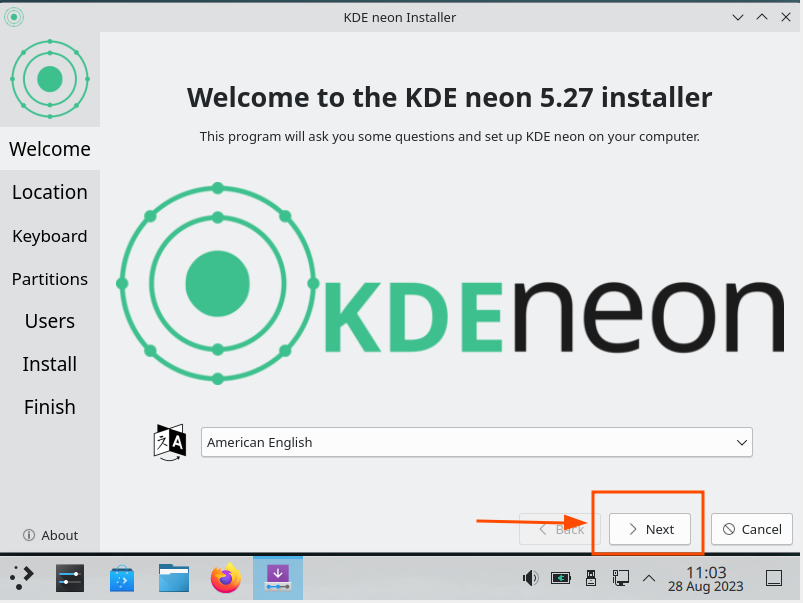803x603 pixels.
Task: Go to the Install step
Action: point(50,364)
